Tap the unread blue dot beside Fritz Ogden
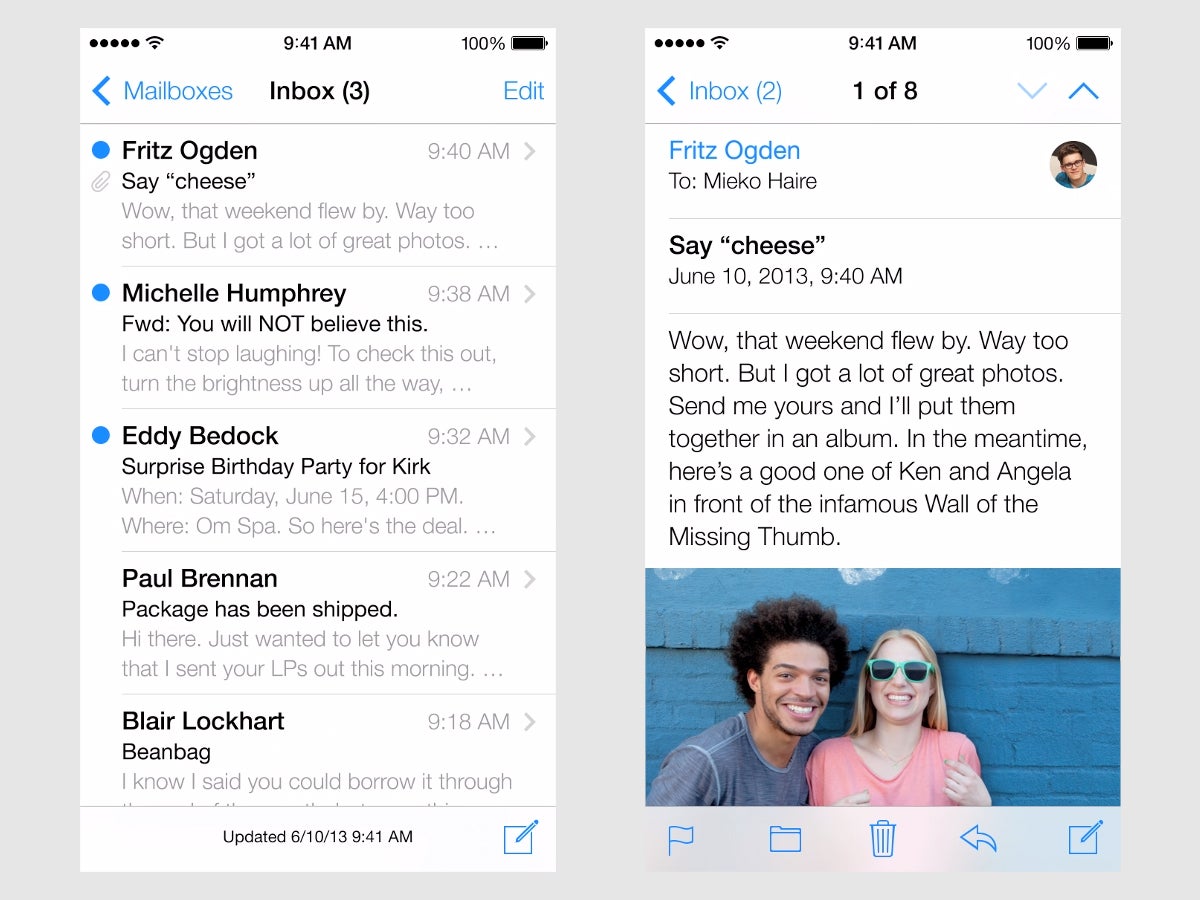Image resolution: width=1200 pixels, height=900 pixels. tap(100, 150)
